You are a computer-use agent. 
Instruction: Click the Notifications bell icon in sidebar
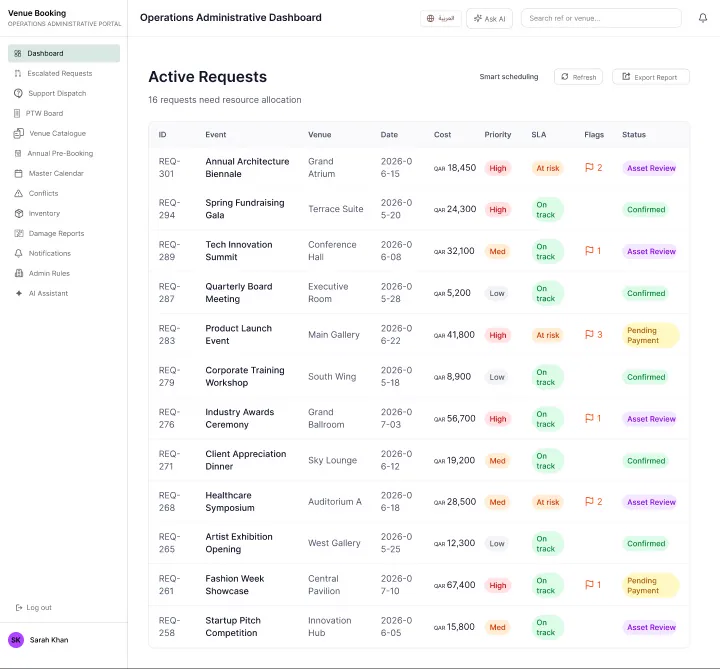point(18,253)
